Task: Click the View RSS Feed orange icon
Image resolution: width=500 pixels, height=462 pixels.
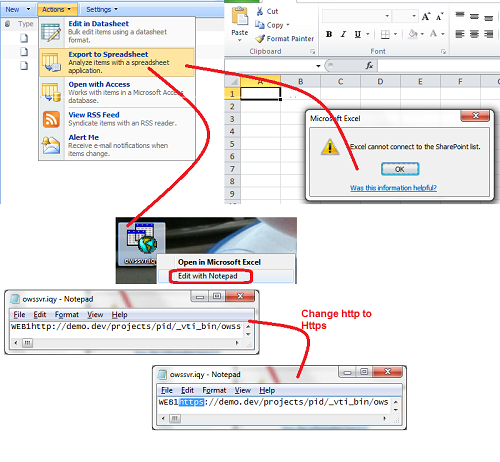Action: click(x=51, y=119)
